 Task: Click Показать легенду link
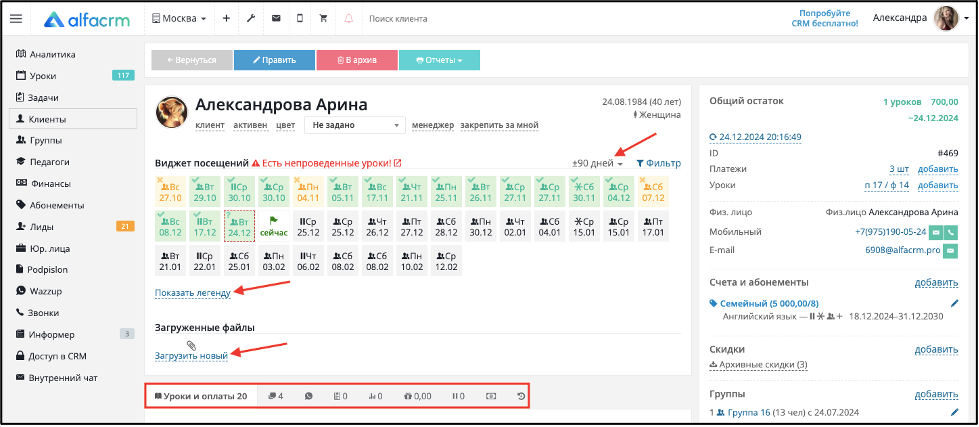193,293
